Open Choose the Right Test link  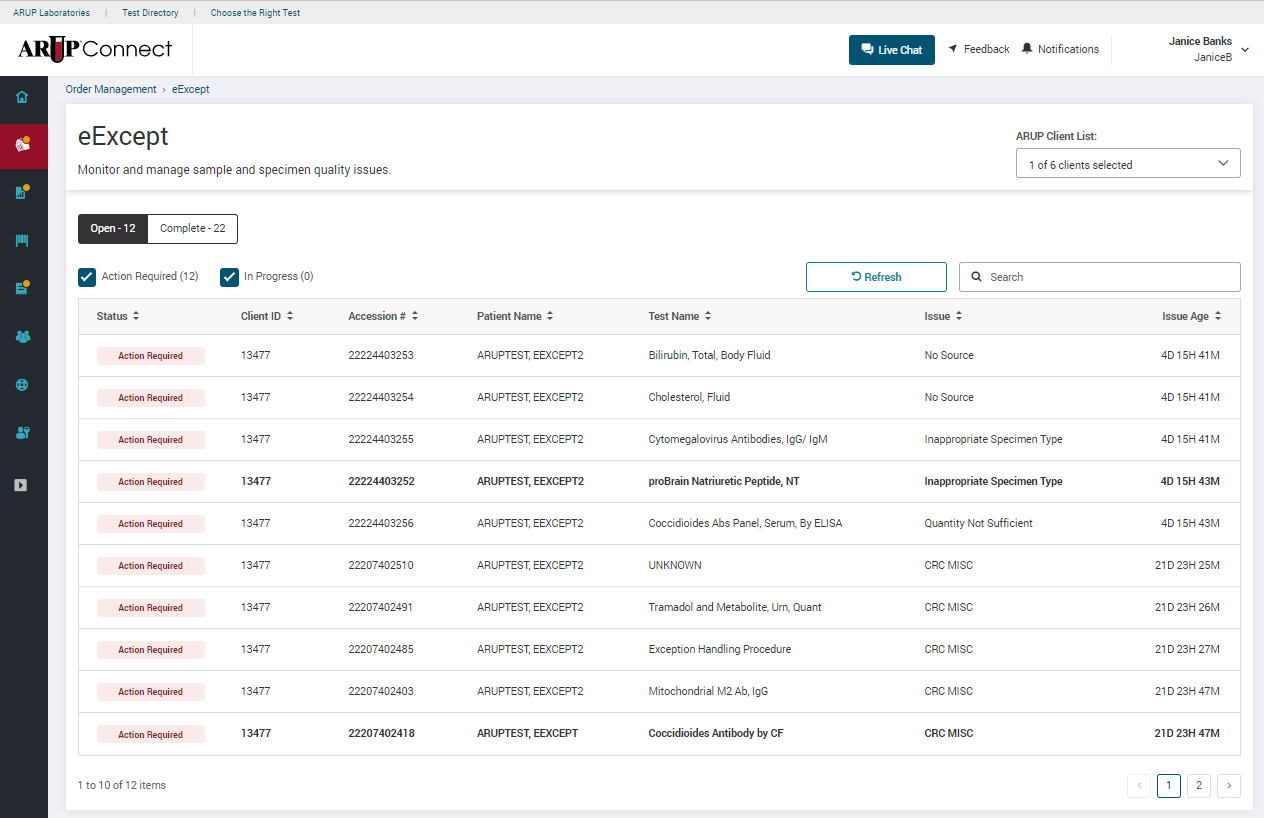pos(255,13)
